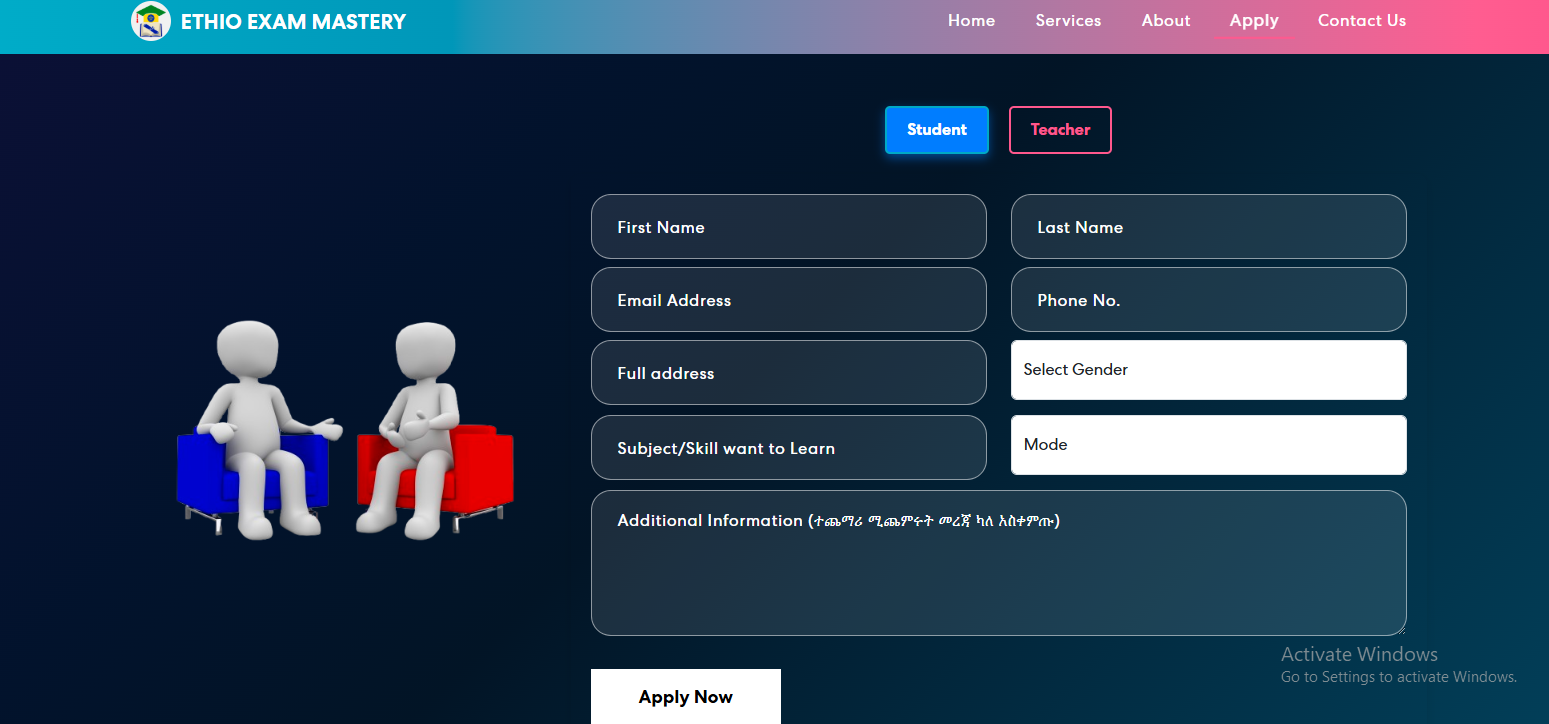Viewport: 1549px width, 724px height.
Task: Visit the Contact Us link
Action: tap(1362, 21)
